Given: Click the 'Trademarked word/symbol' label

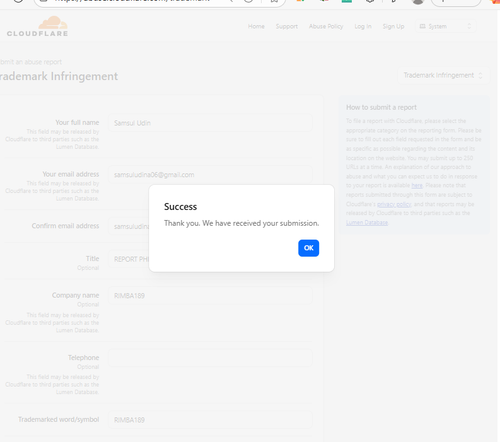Looking at the screenshot, I should [59, 419].
